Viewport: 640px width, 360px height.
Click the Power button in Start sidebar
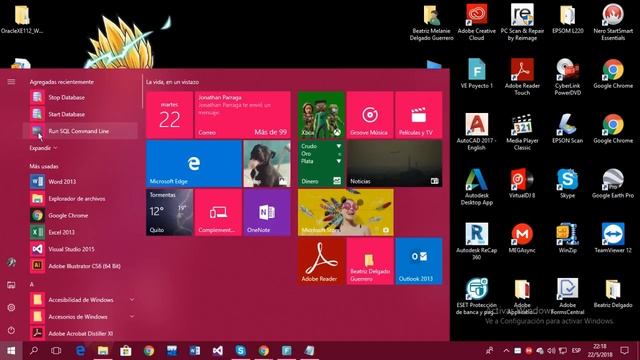[11, 331]
